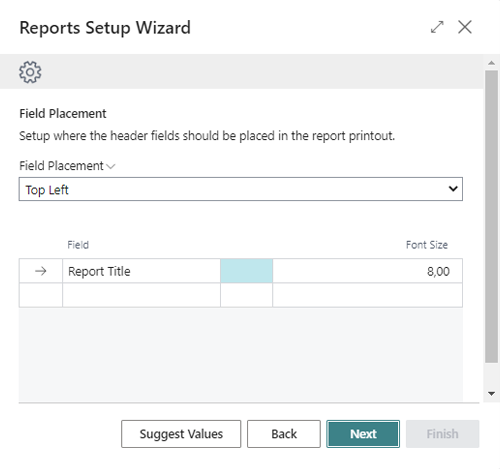Click the settings gear icon
500x469 pixels.
30,72
